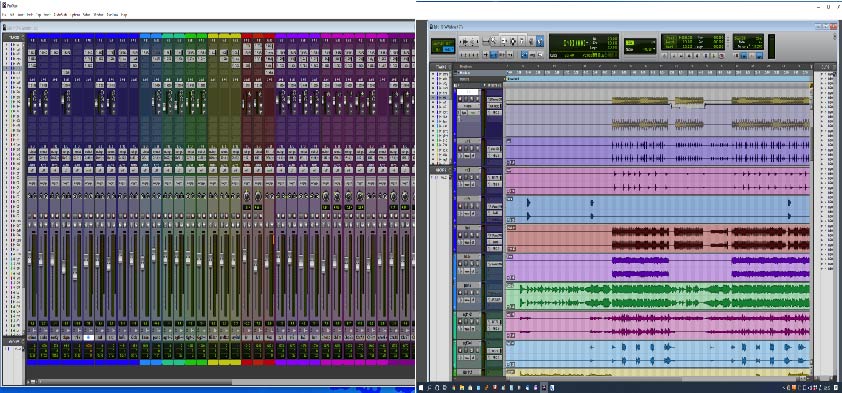Open the Edit menu
842x393 pixels.
pos(12,14)
